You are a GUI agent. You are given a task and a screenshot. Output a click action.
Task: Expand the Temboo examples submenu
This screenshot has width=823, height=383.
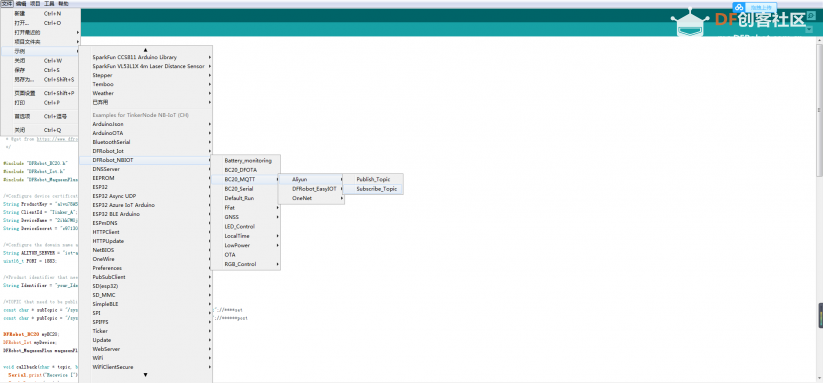point(145,84)
